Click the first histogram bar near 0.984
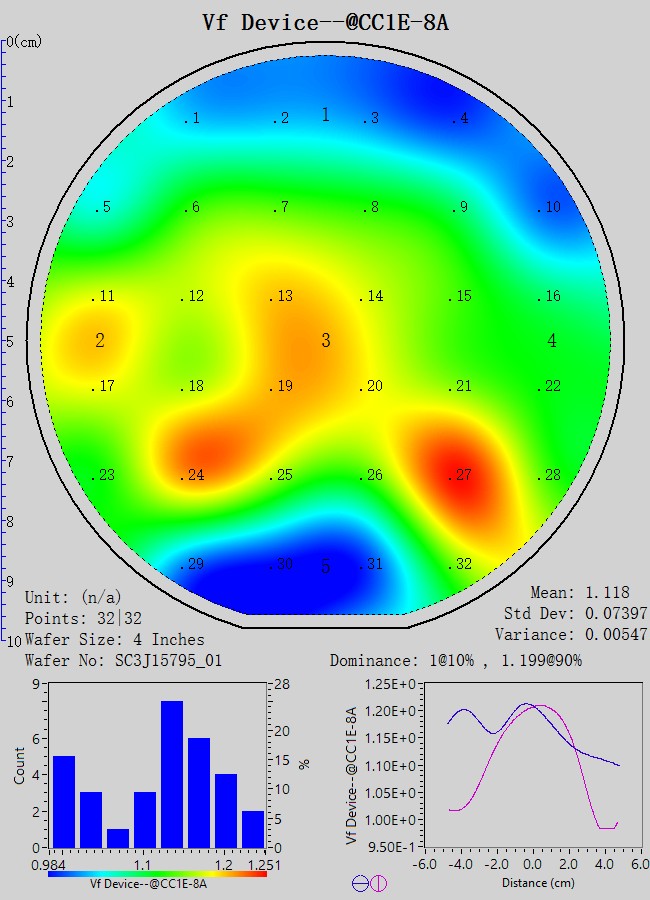The height and width of the screenshot is (900, 650). (x=64, y=801)
